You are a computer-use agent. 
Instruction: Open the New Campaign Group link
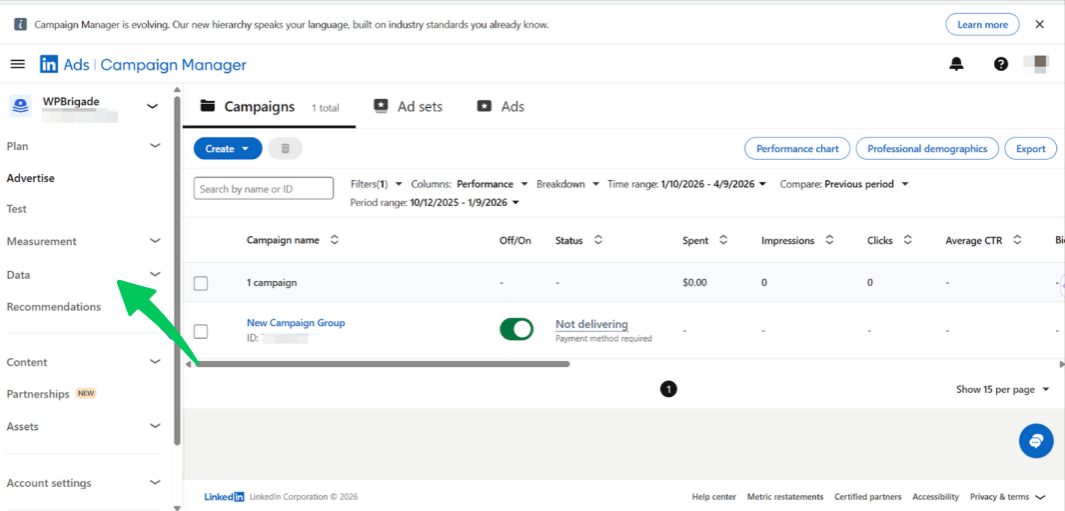295,323
